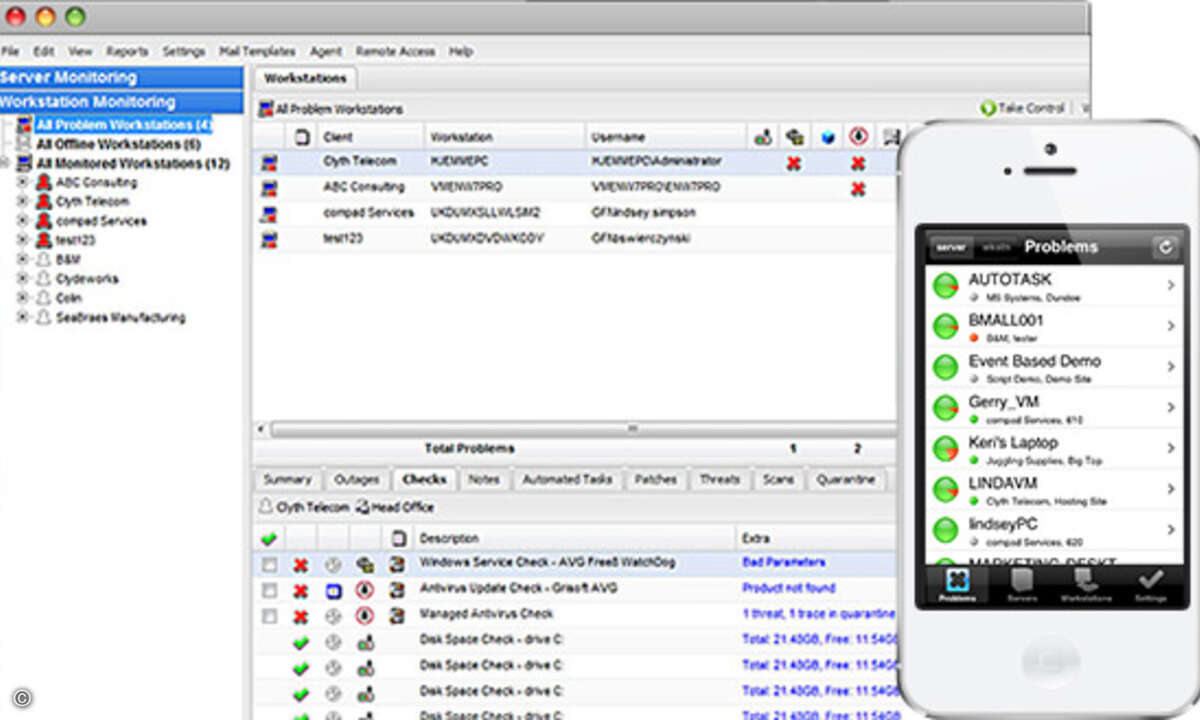The width and height of the screenshot is (1200, 720).
Task: Switch to the Patches tab
Action: [656, 480]
